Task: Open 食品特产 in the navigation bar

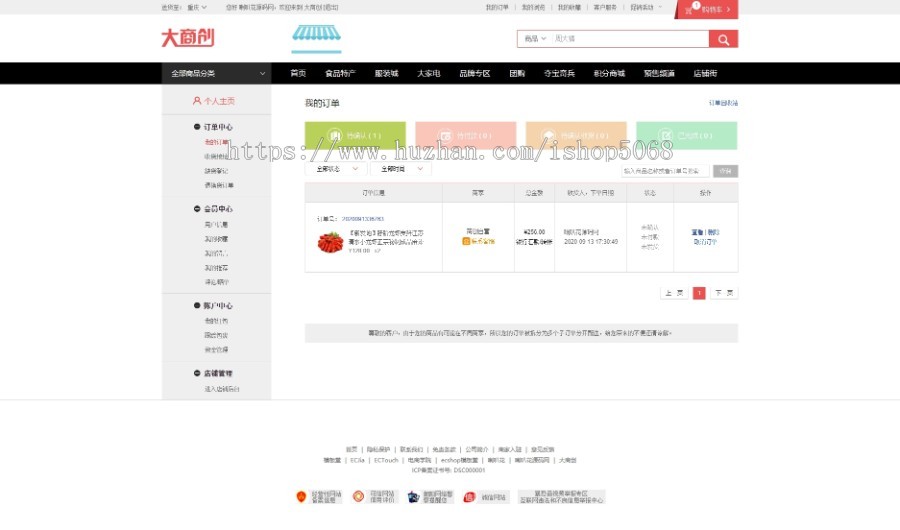Action: (340, 73)
